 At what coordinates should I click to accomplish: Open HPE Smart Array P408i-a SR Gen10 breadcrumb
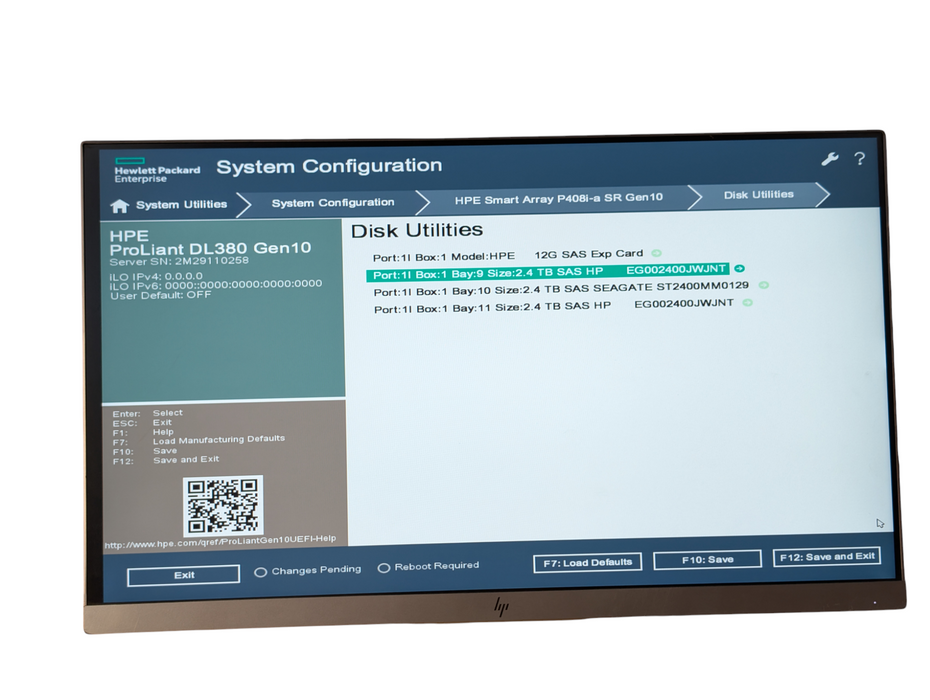(x=559, y=199)
